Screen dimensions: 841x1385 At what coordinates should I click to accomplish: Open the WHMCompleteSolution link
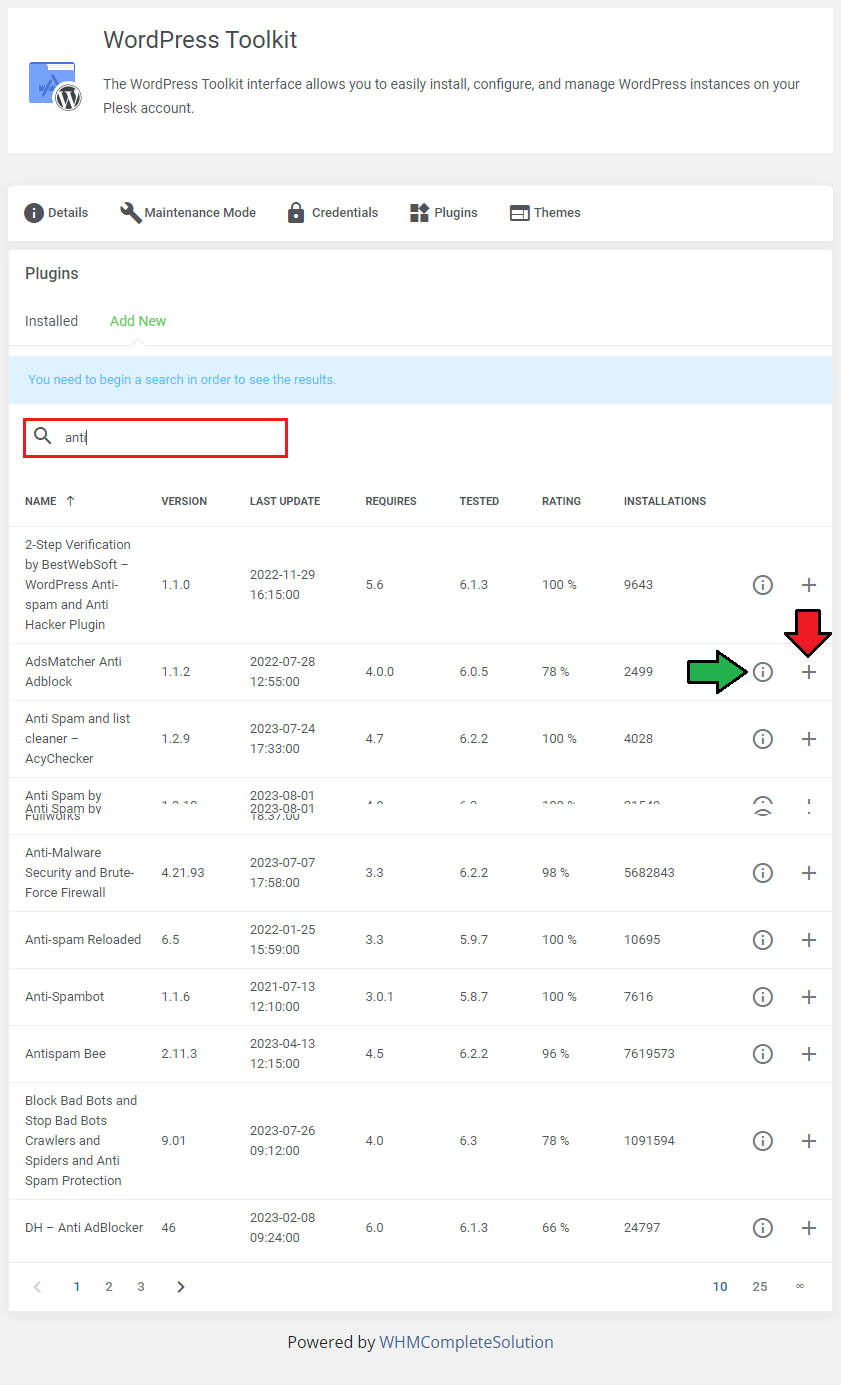pyautogui.click(x=466, y=1342)
